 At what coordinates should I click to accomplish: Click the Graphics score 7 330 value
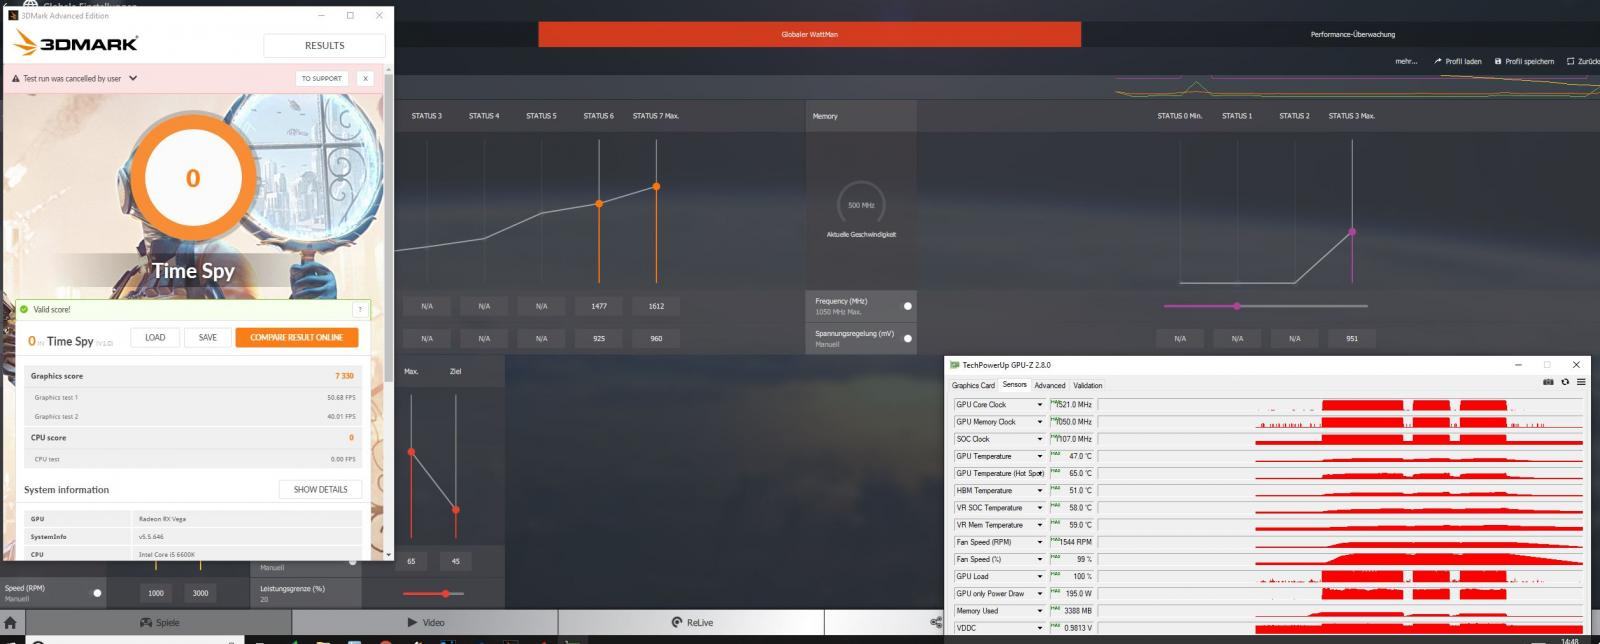[344, 376]
